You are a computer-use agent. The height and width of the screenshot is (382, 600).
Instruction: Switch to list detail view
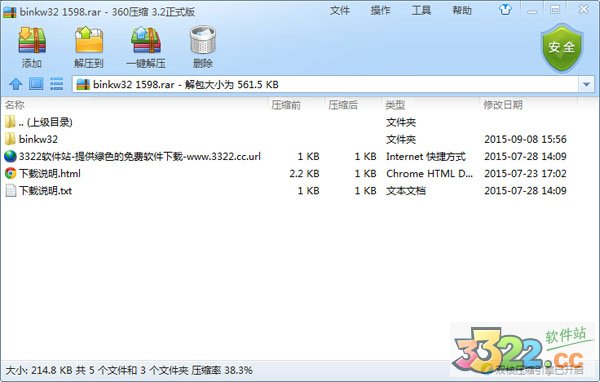57,84
